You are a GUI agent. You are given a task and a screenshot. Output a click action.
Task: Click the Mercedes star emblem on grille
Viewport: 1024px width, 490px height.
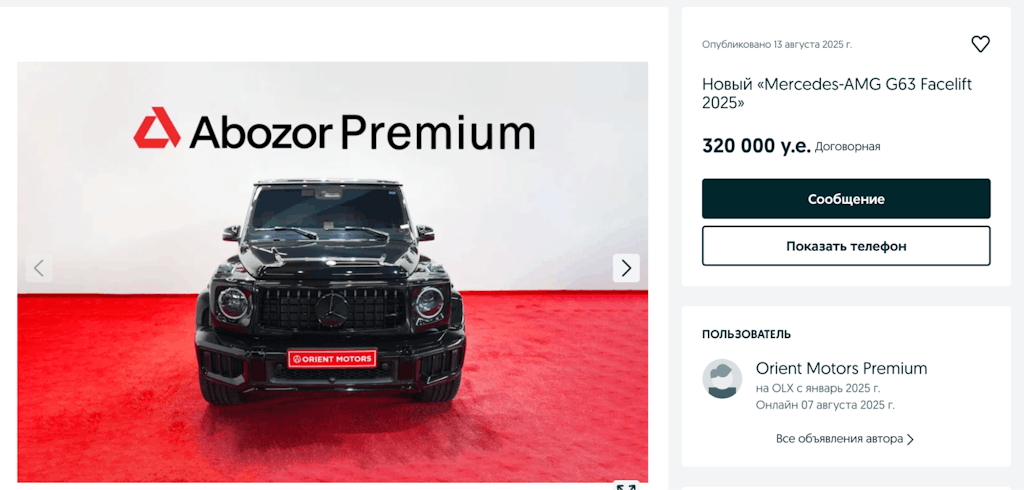332,308
